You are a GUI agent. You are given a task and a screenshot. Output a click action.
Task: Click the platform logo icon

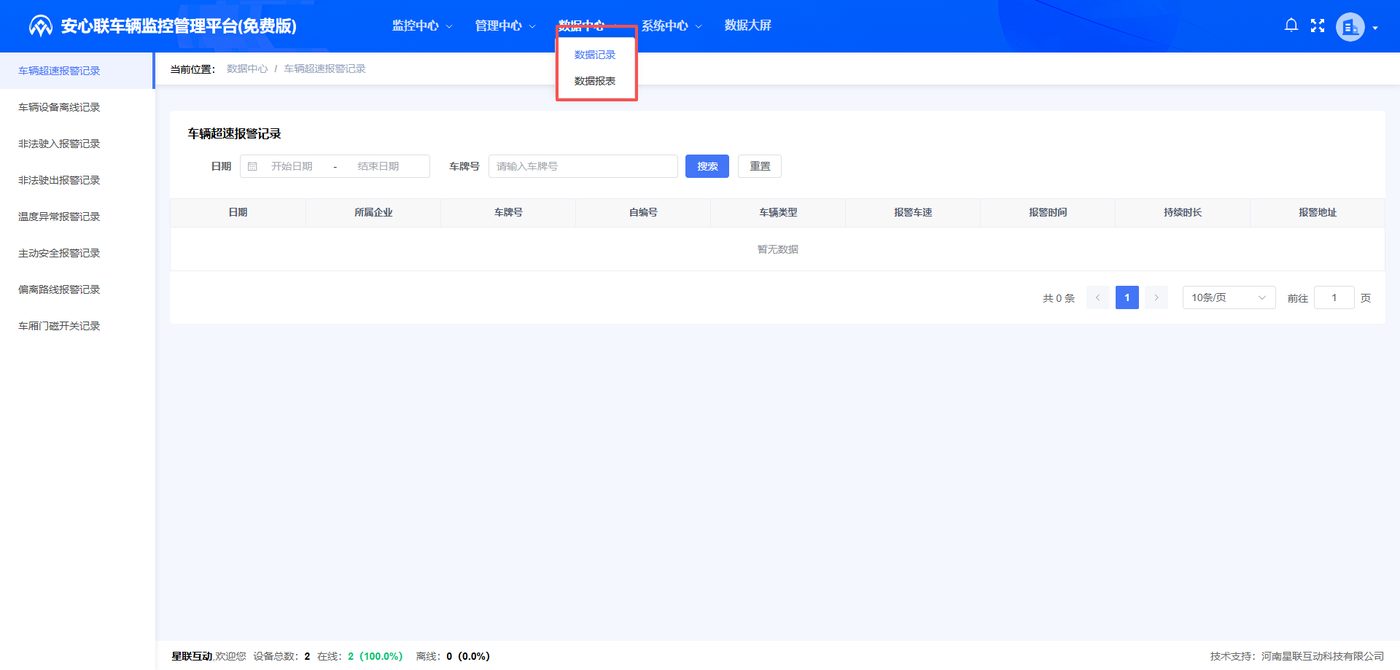click(40, 26)
